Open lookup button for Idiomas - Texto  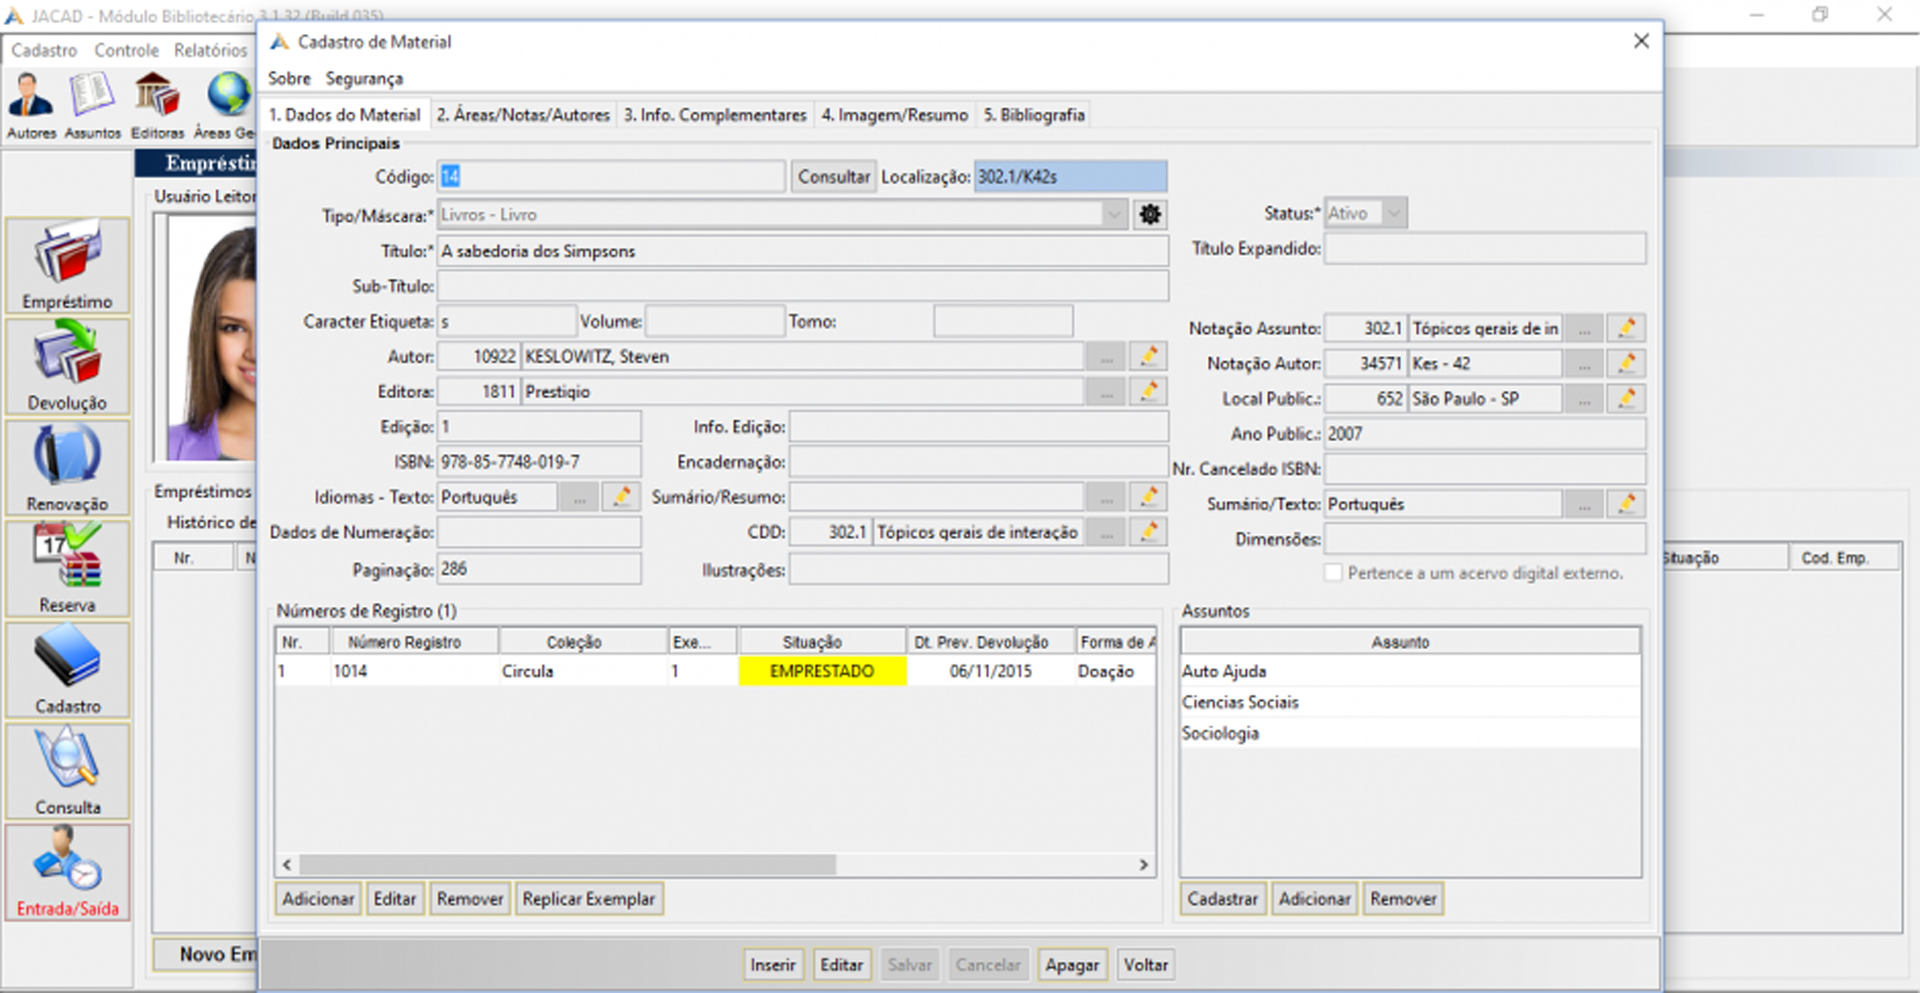[579, 497]
